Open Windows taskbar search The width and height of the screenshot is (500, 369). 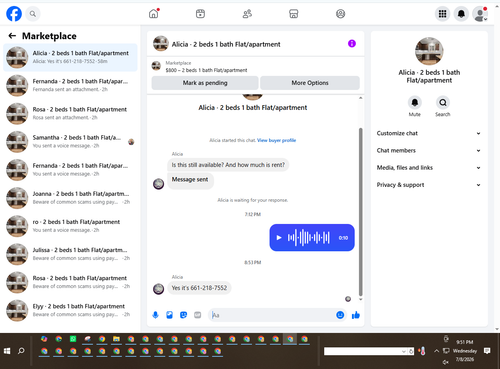[21, 351]
